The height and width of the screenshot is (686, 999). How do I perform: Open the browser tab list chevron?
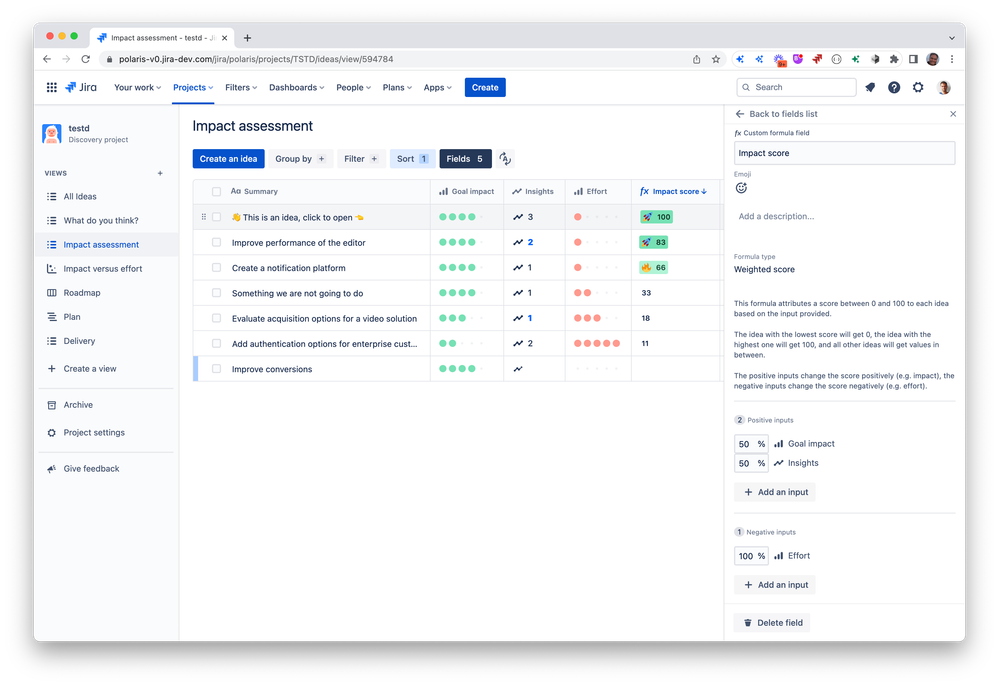(952, 38)
